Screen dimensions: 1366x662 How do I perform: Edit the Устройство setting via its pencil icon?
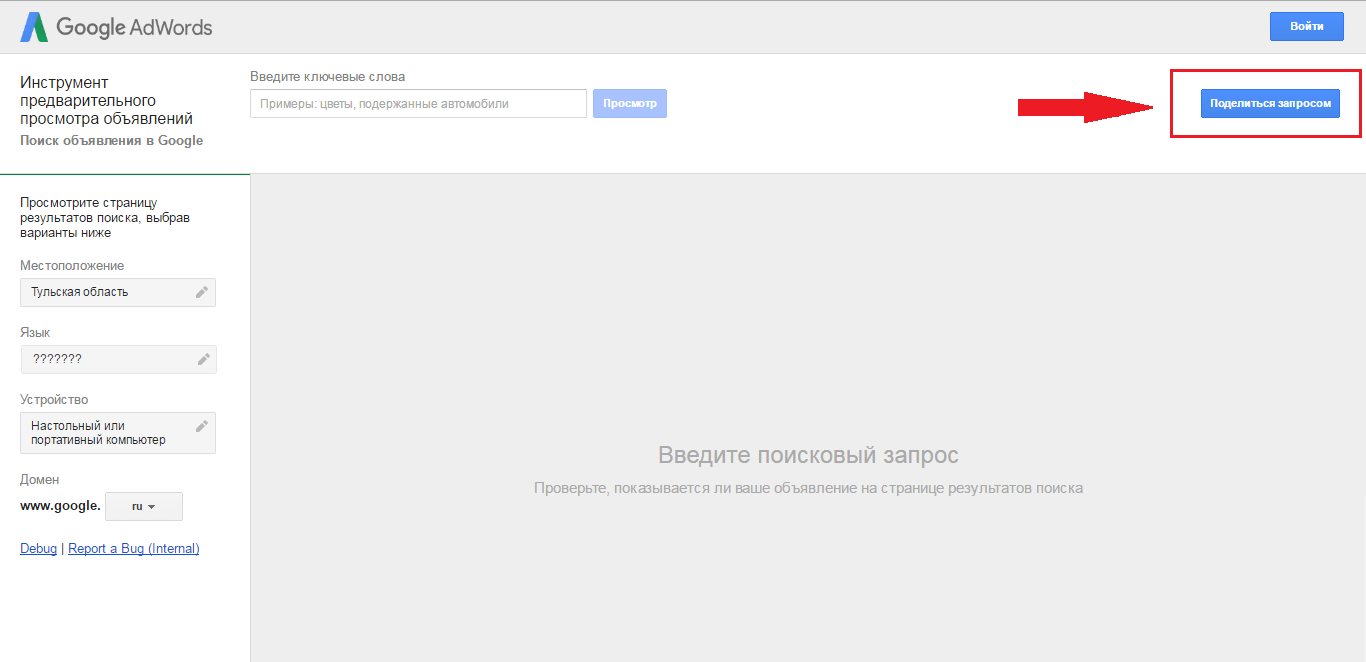tap(203, 426)
